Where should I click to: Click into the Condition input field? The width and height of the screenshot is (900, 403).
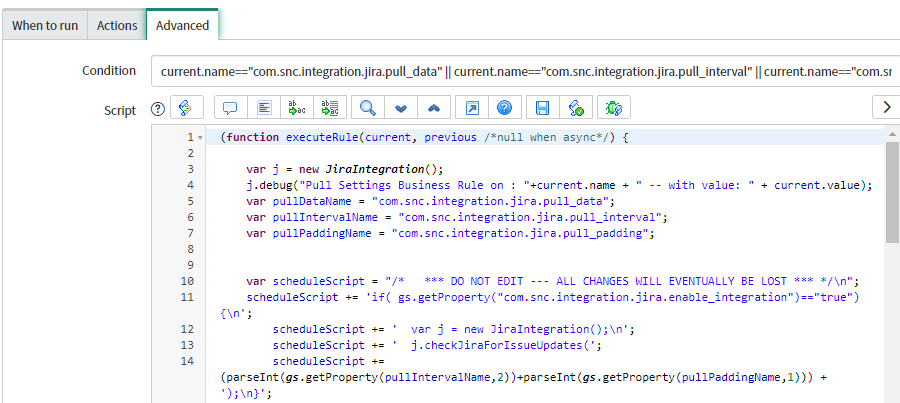pos(525,71)
